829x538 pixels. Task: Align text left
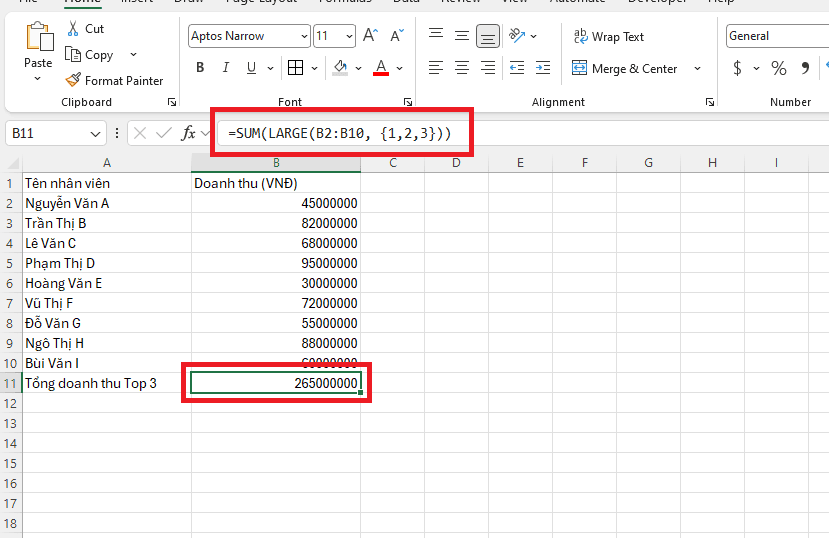[436, 68]
